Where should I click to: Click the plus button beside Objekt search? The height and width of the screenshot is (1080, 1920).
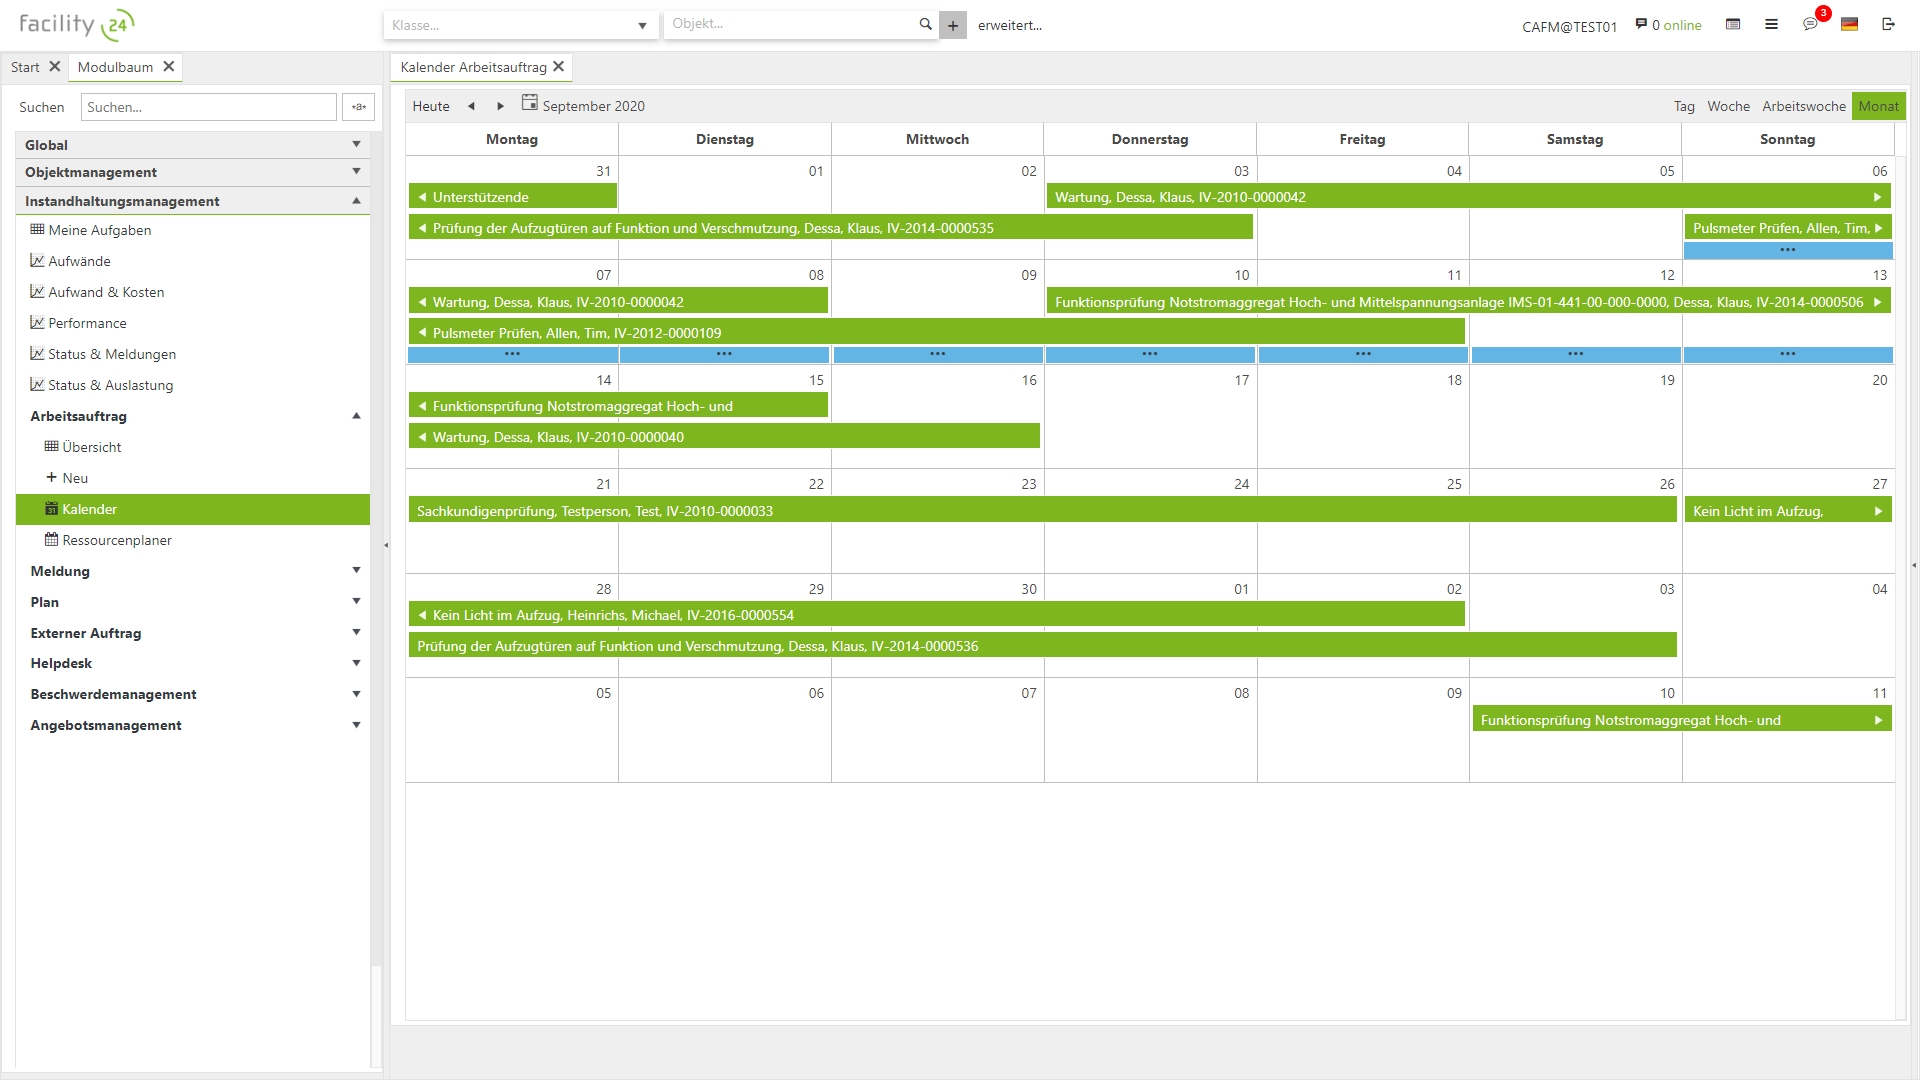pos(953,25)
